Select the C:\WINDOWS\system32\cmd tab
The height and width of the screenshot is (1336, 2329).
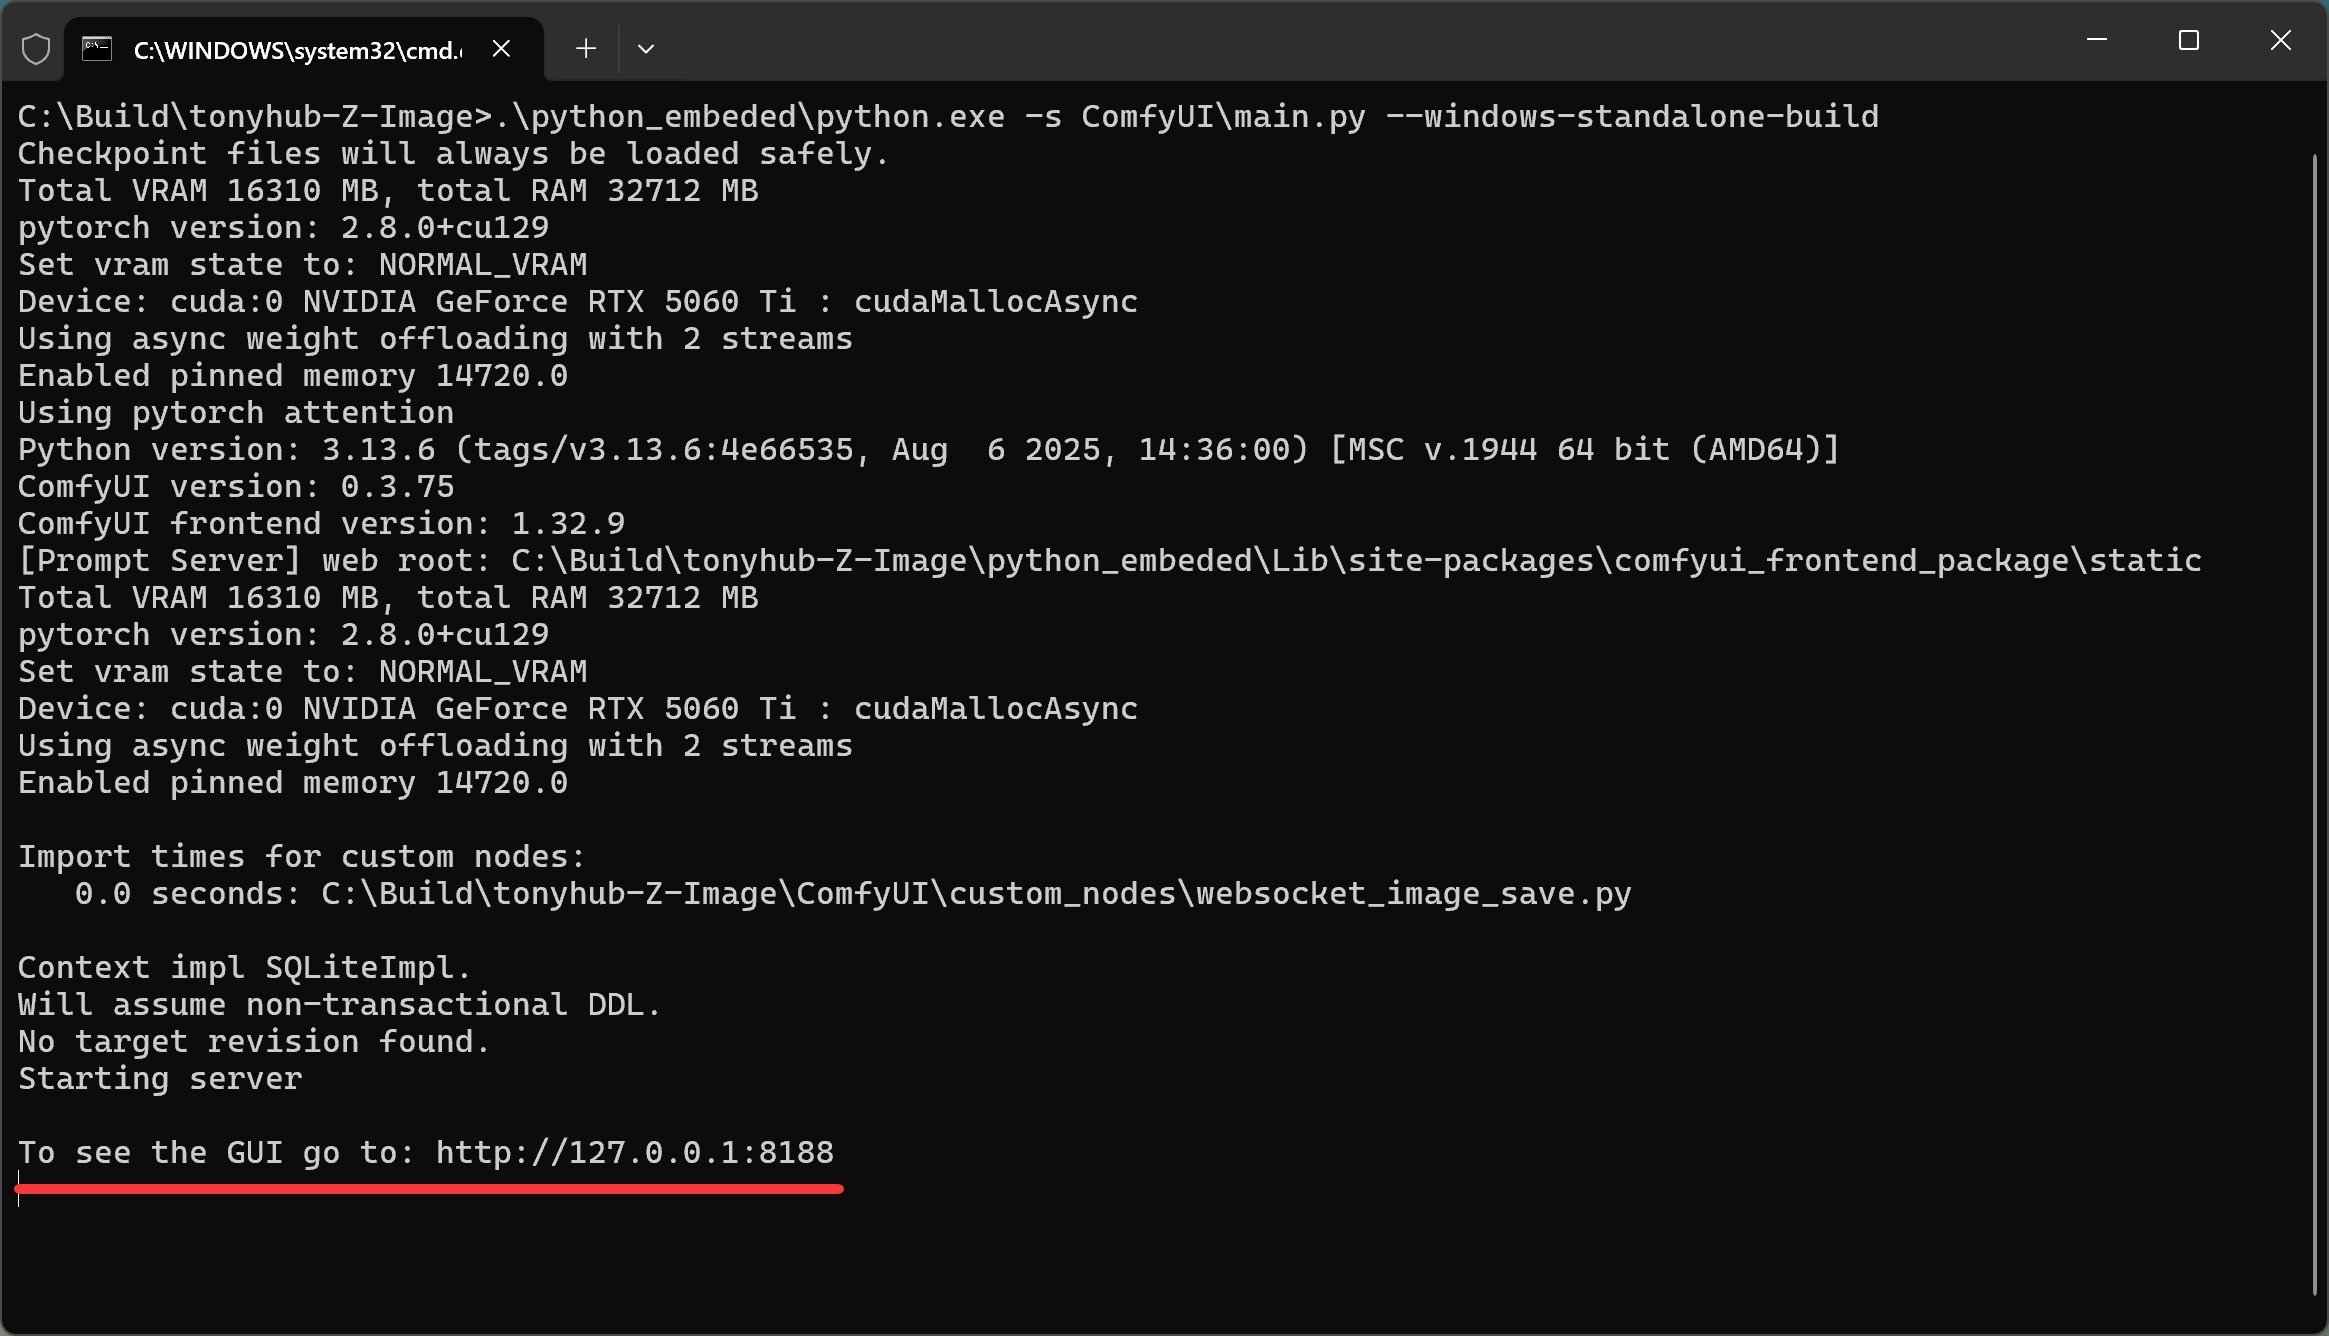[x=297, y=50]
